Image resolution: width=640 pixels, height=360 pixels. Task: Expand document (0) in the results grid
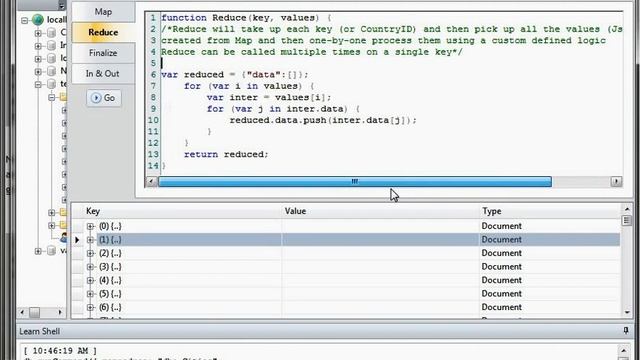(x=90, y=226)
